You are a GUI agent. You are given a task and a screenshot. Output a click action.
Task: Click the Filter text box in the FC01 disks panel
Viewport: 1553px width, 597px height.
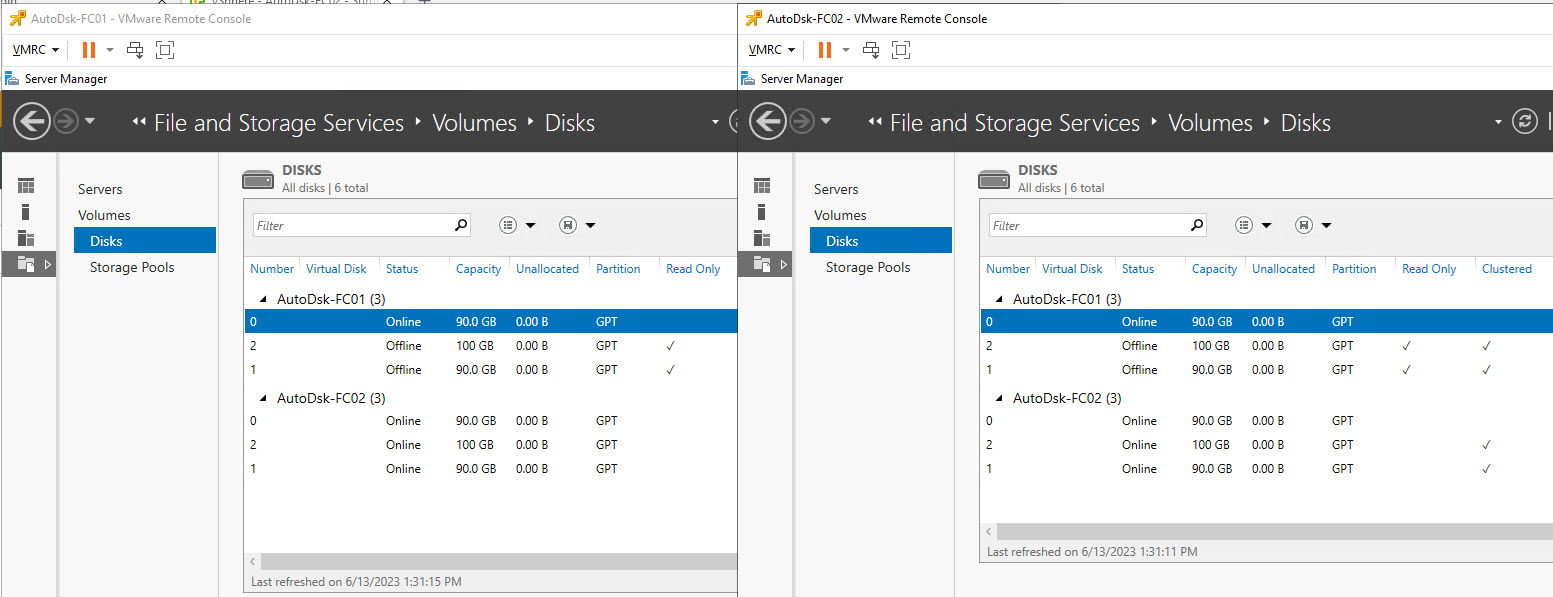coord(350,225)
